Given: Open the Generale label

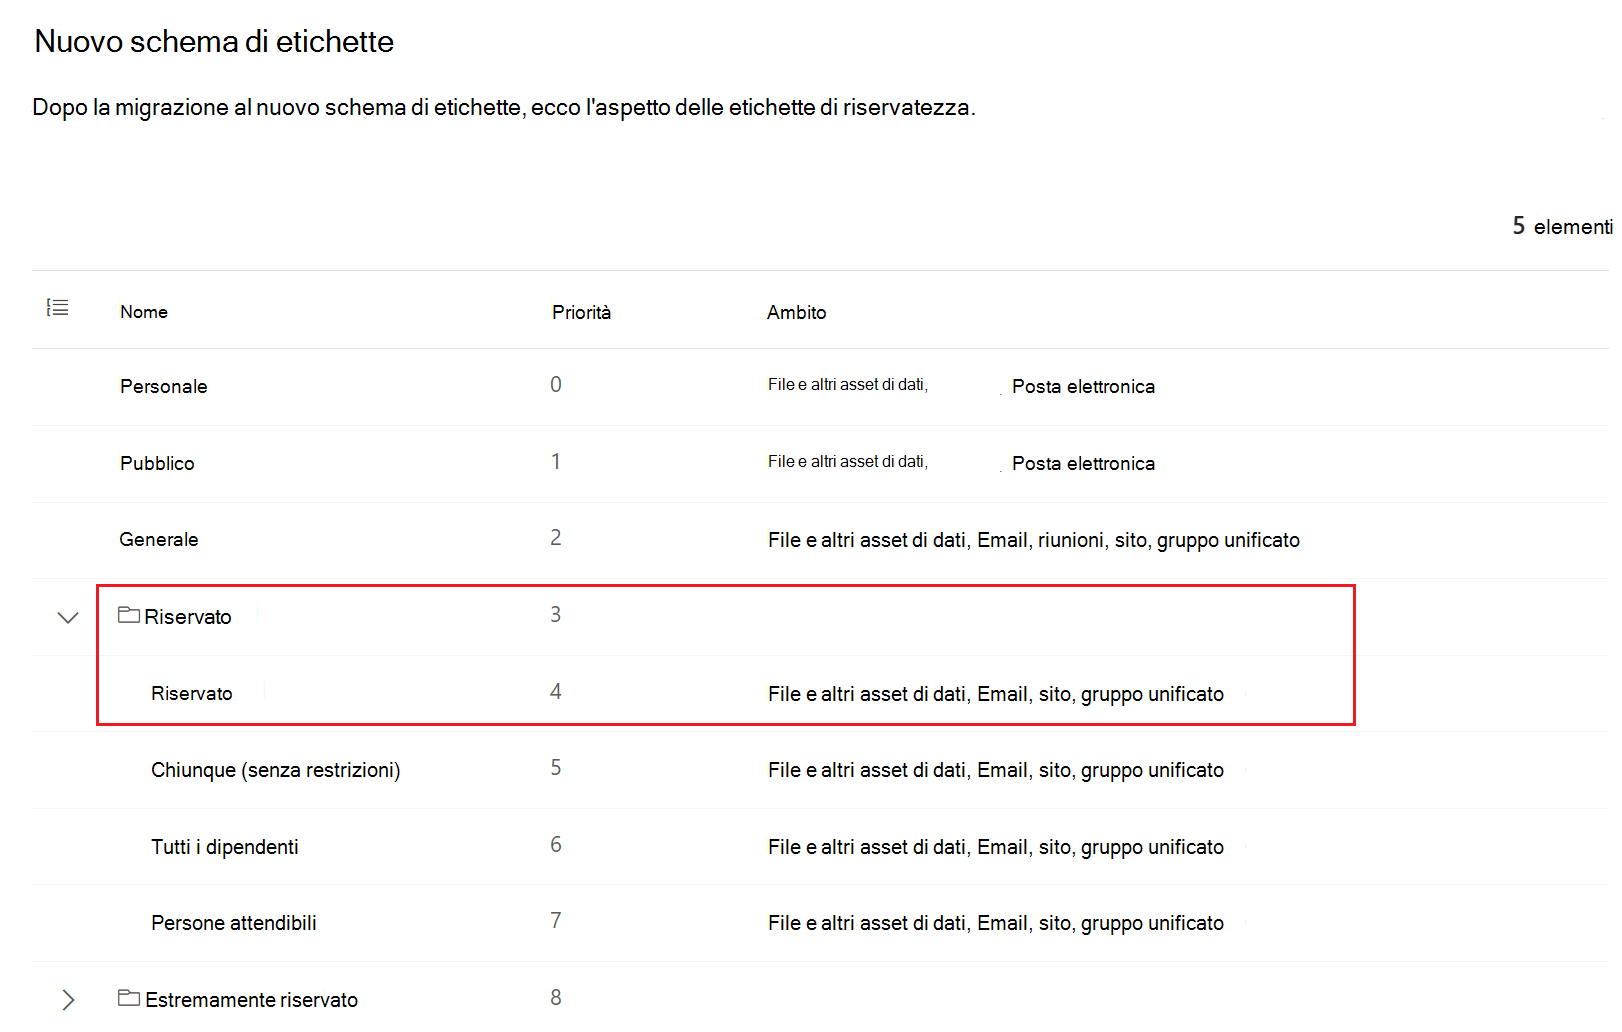Looking at the screenshot, I should click(159, 540).
